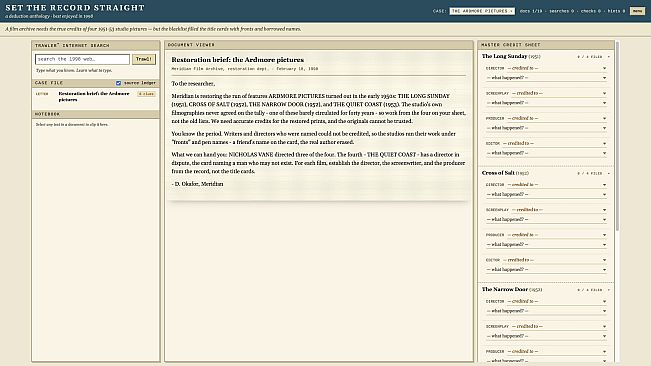Click the Set the Record Straight title
Image resolution: width=651 pixels, height=366 pixels.
pyautogui.click(x=75, y=8)
